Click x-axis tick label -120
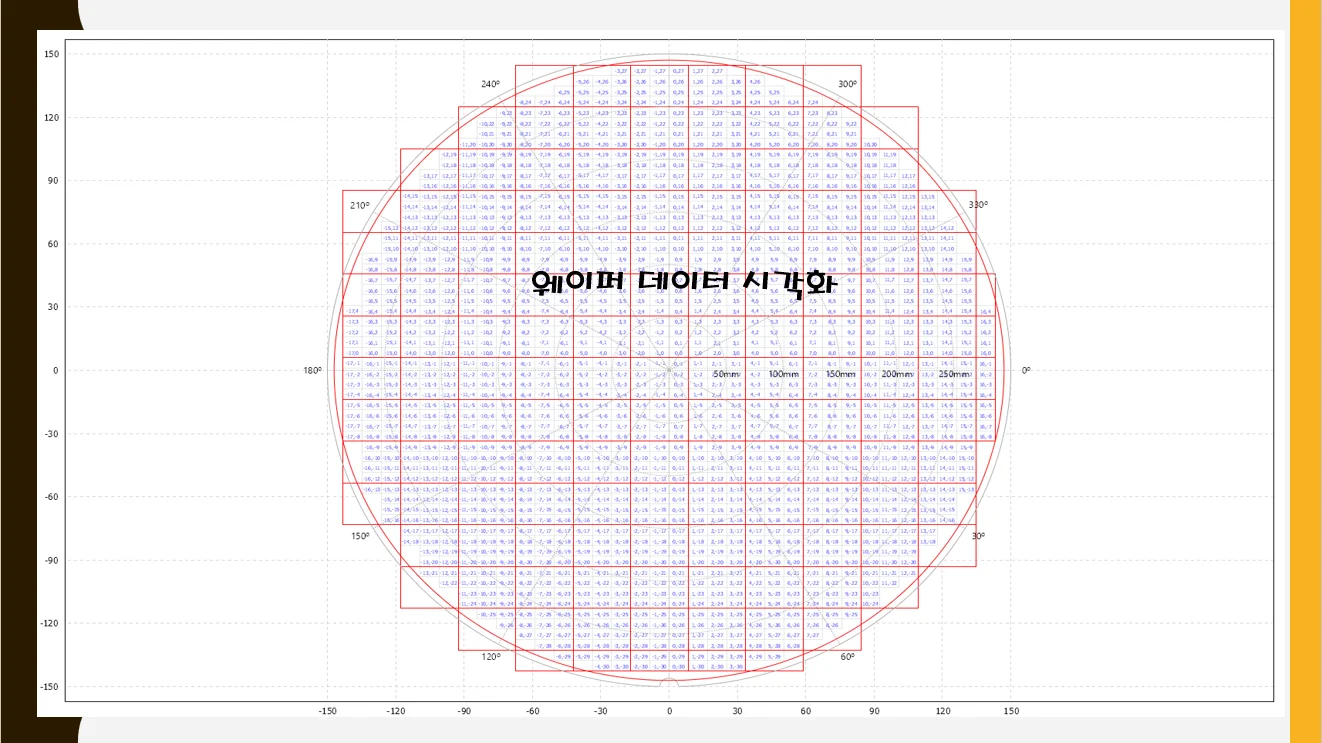The width and height of the screenshot is (1322, 743). [396, 711]
